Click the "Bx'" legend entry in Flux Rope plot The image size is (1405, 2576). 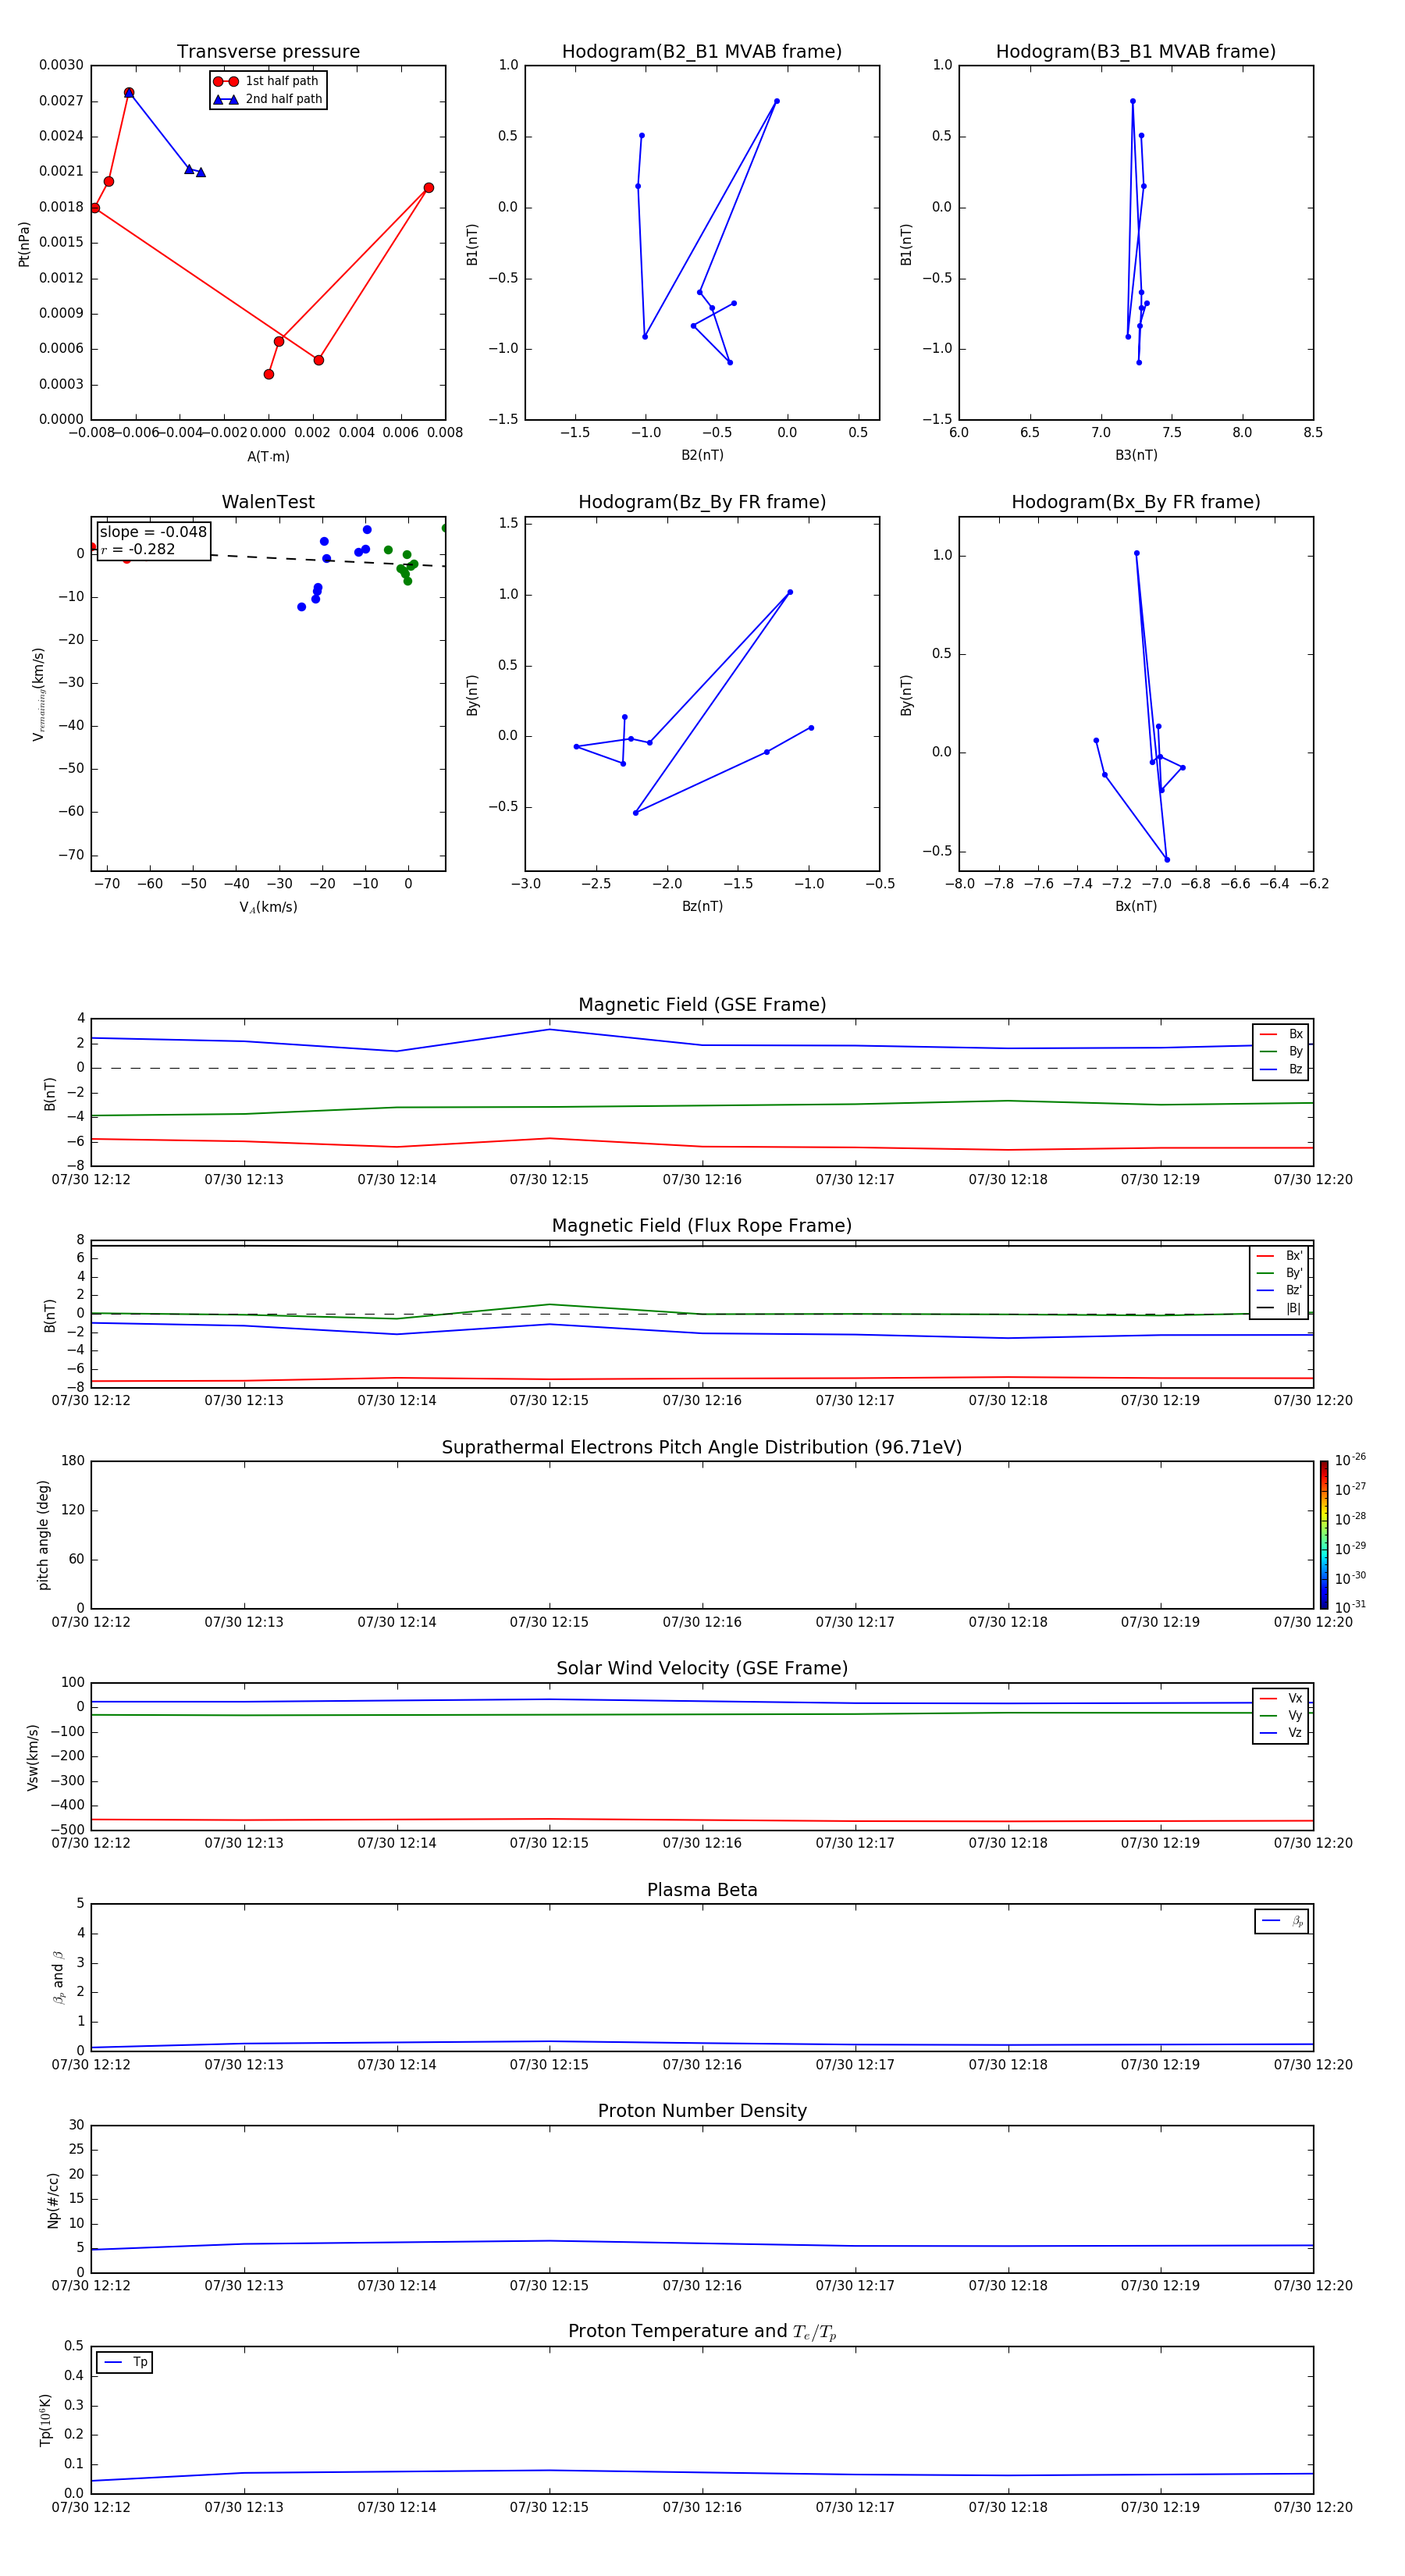tap(1279, 1256)
